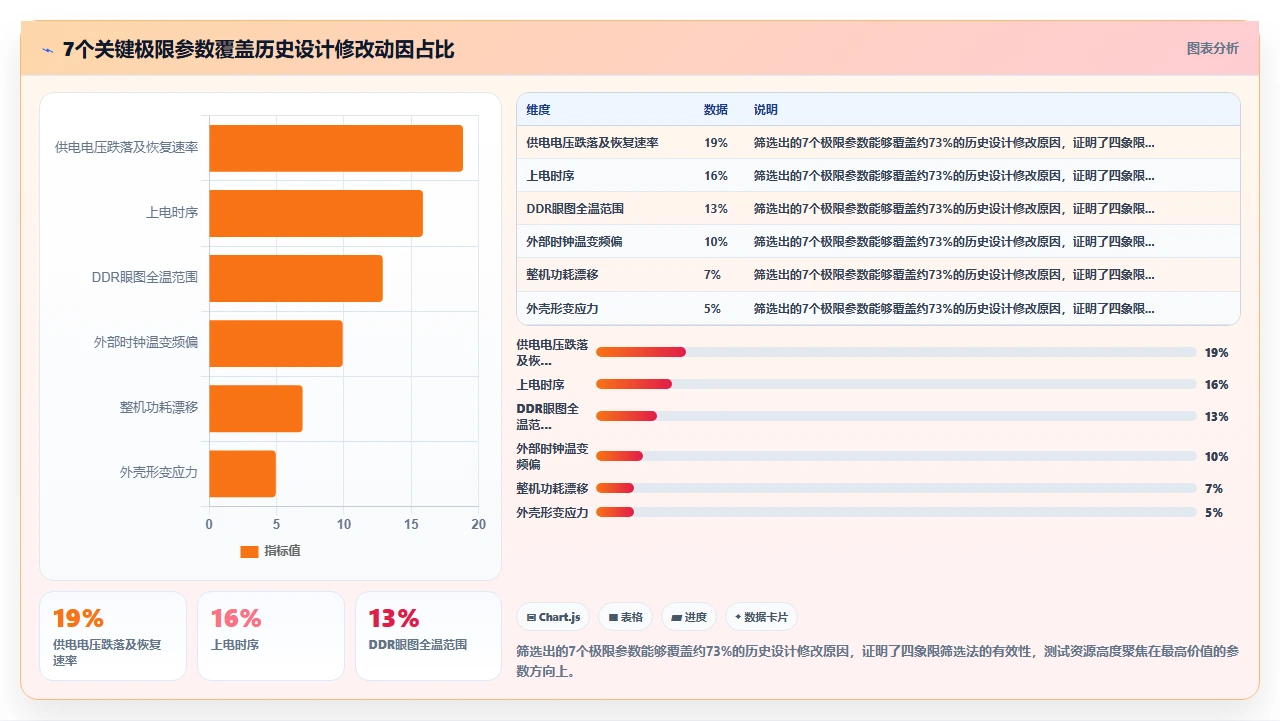Viewport: 1280px width, 721px height.
Task: Click the 图表分析 label in header
Action: point(1212,48)
